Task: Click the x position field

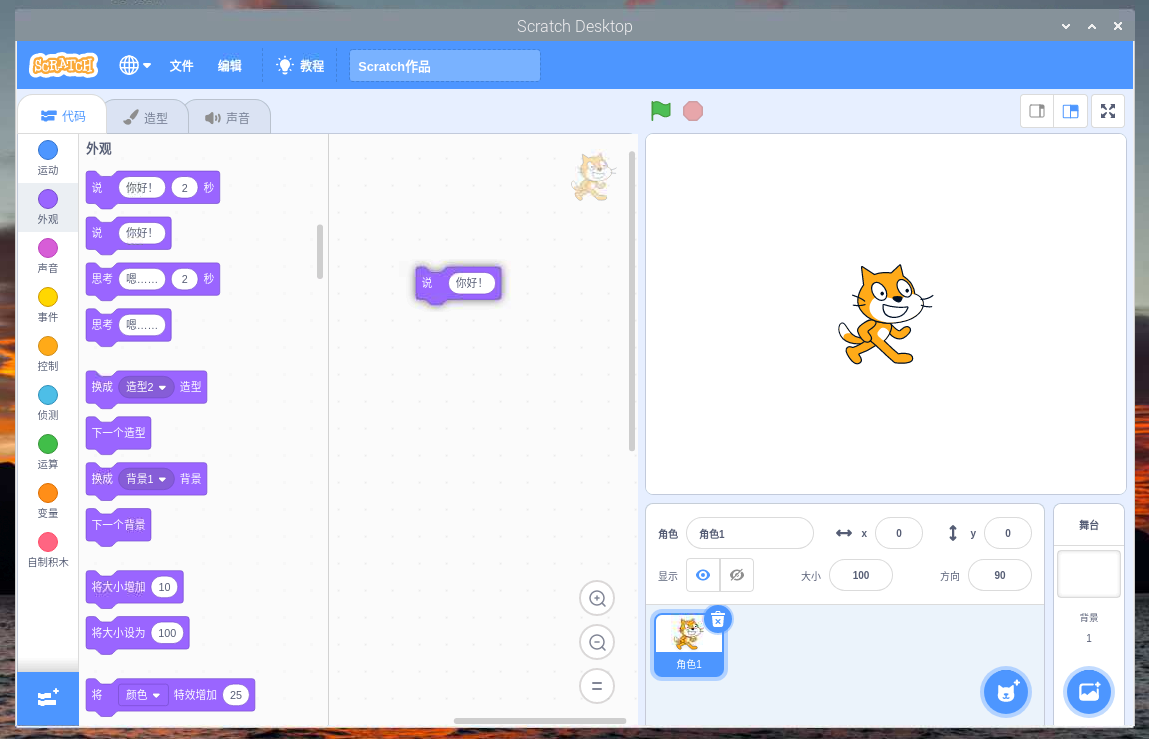Action: pyautogui.click(x=898, y=533)
